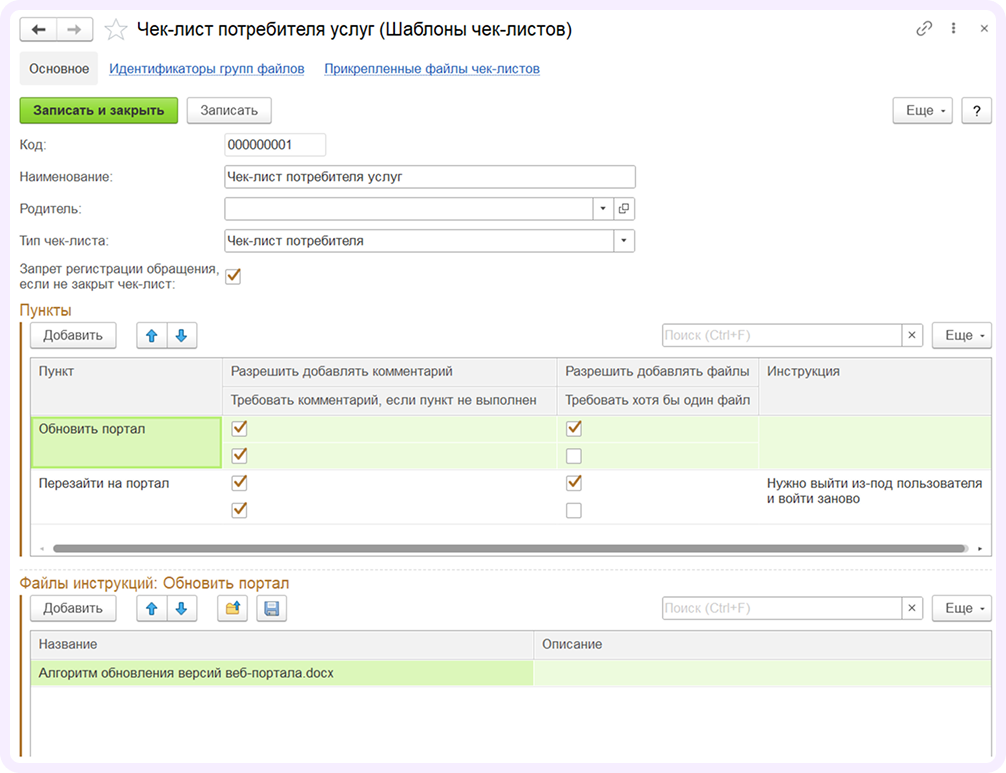Clear the Пункты search field with X

[911, 335]
